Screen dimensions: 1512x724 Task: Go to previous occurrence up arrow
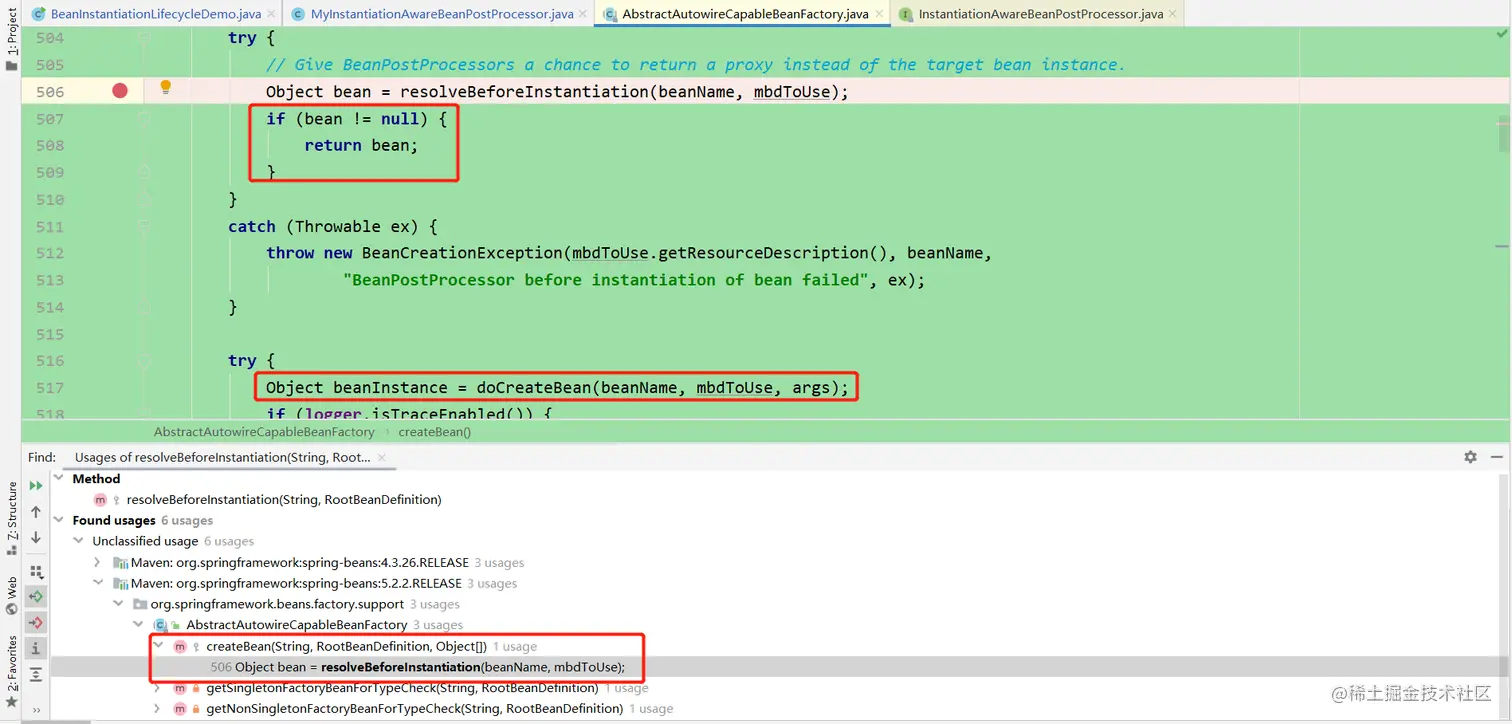36,511
